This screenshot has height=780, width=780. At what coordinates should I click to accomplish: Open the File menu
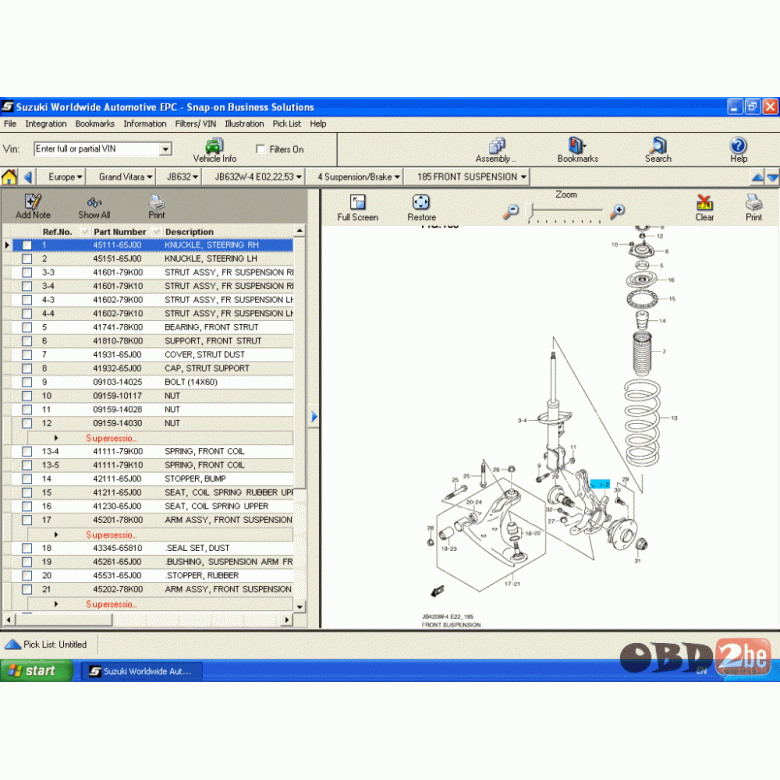(x=10, y=124)
